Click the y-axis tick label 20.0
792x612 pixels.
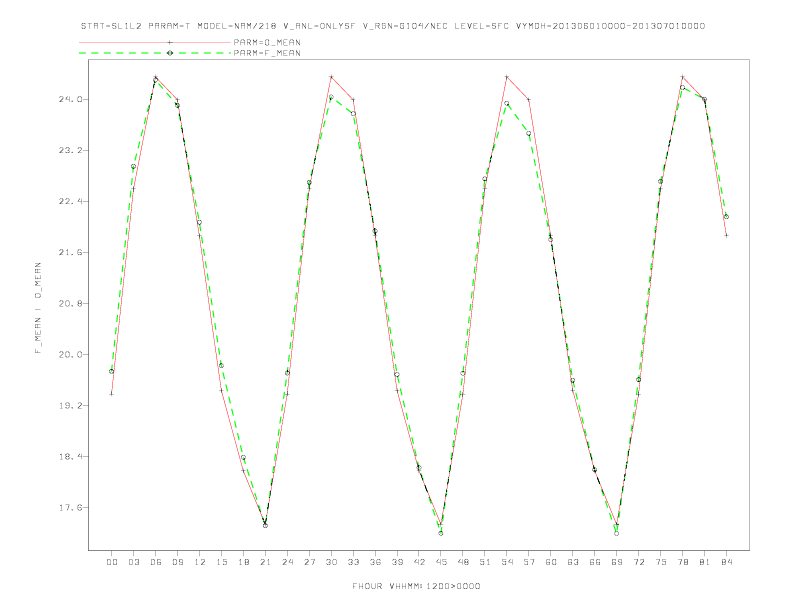[x=70, y=354]
